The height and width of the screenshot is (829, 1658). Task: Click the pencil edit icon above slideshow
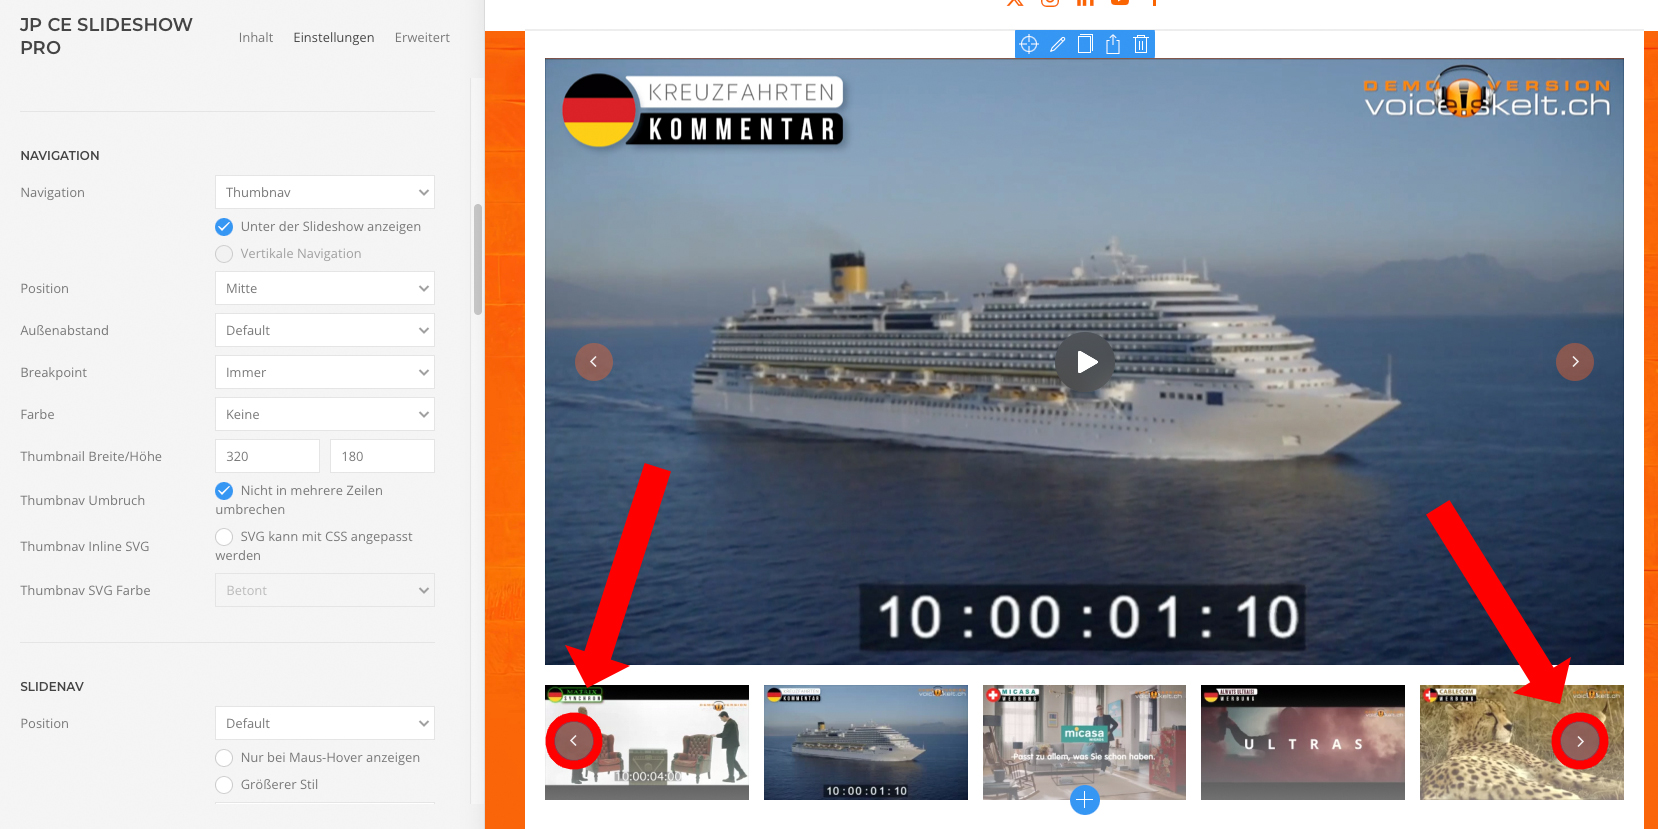(1057, 44)
